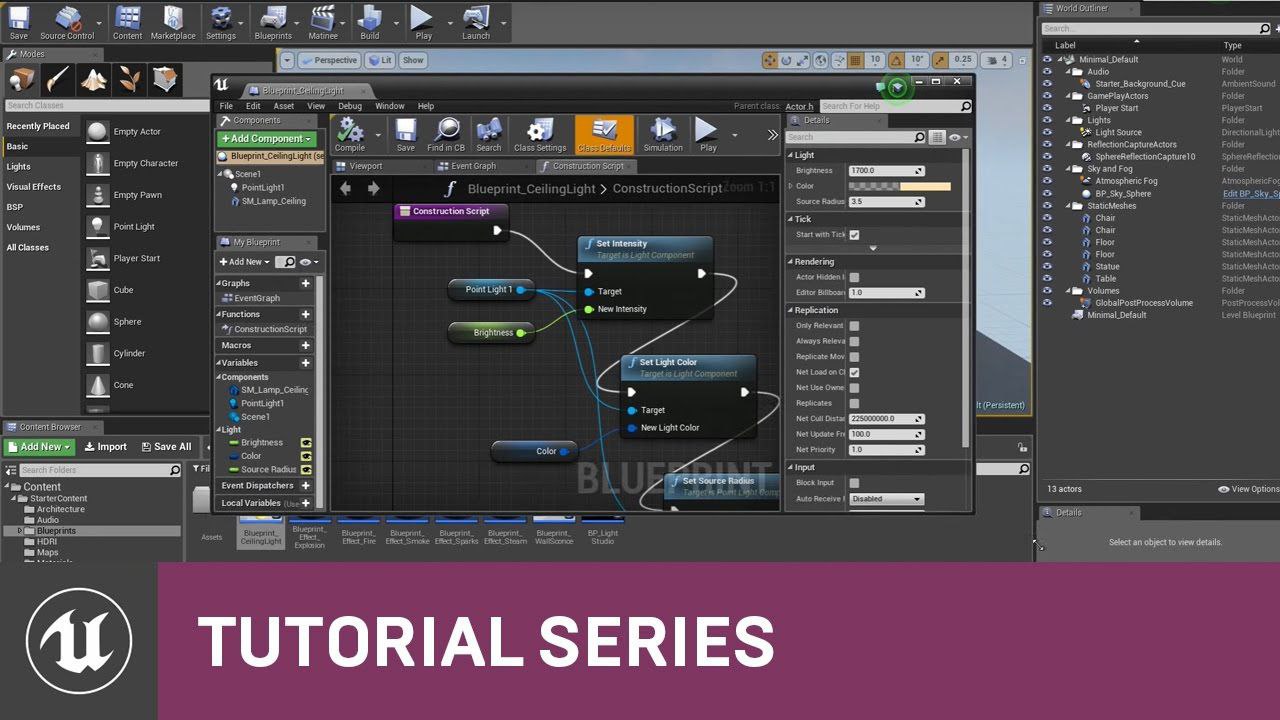This screenshot has height=720, width=1280.
Task: Open Window menu in Blueprint editor
Action: pos(390,106)
